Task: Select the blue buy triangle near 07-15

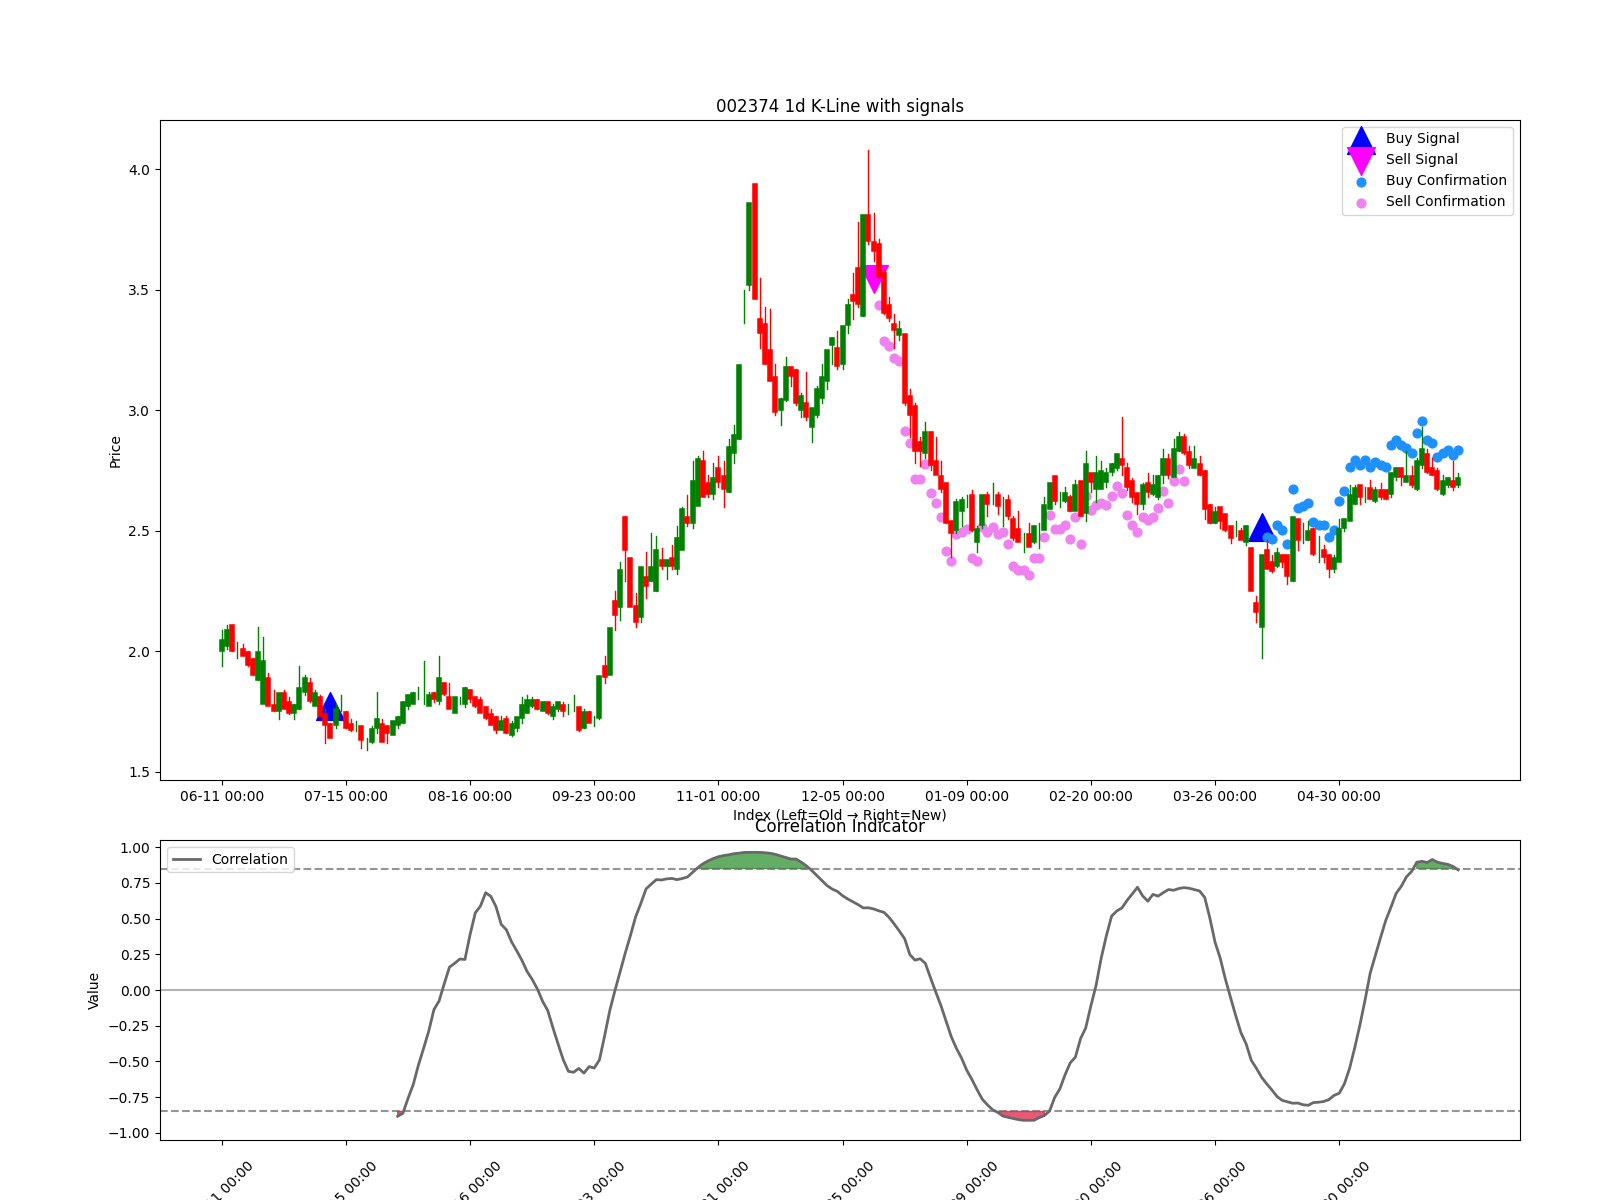Action: point(330,707)
